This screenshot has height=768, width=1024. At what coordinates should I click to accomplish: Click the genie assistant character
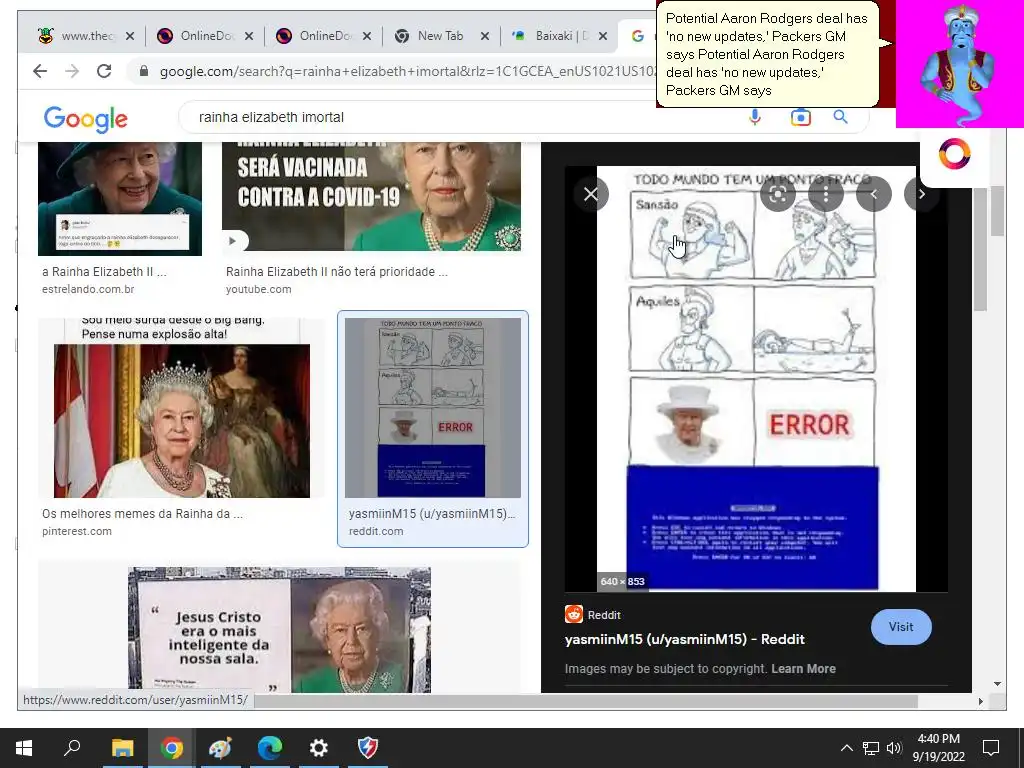click(959, 63)
